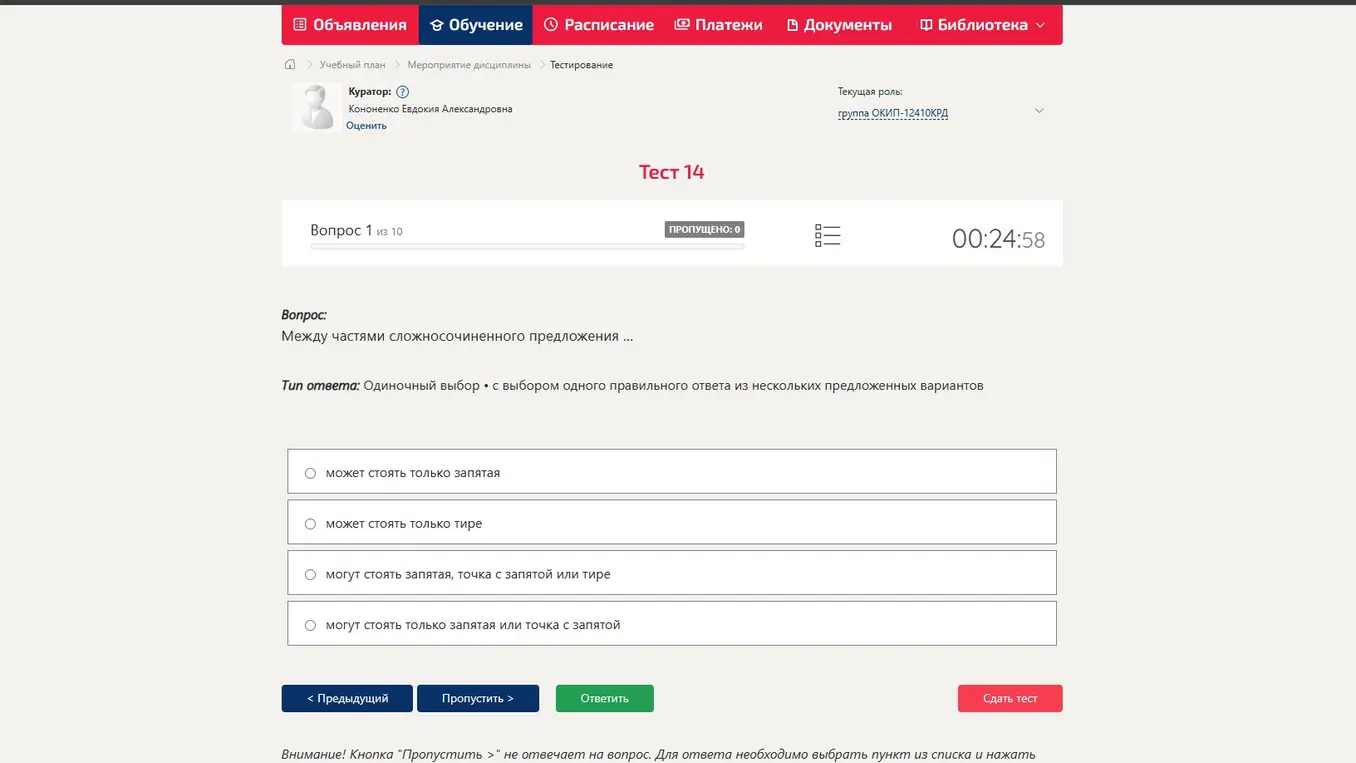1356x763 pixels.
Task: Select radio 'может стоять только запятая'
Action: click(x=310, y=473)
